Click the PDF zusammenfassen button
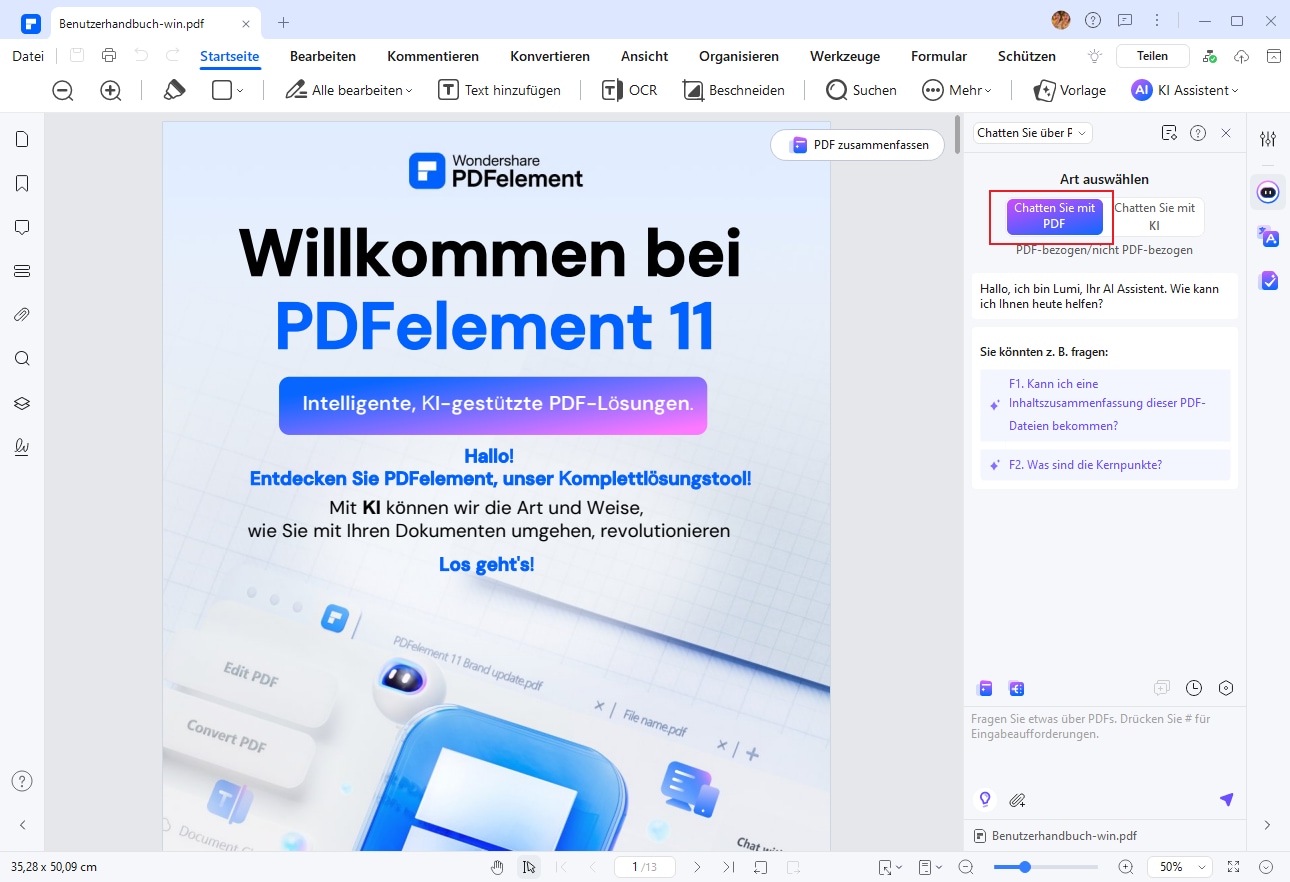This screenshot has width=1290, height=882. (x=858, y=145)
